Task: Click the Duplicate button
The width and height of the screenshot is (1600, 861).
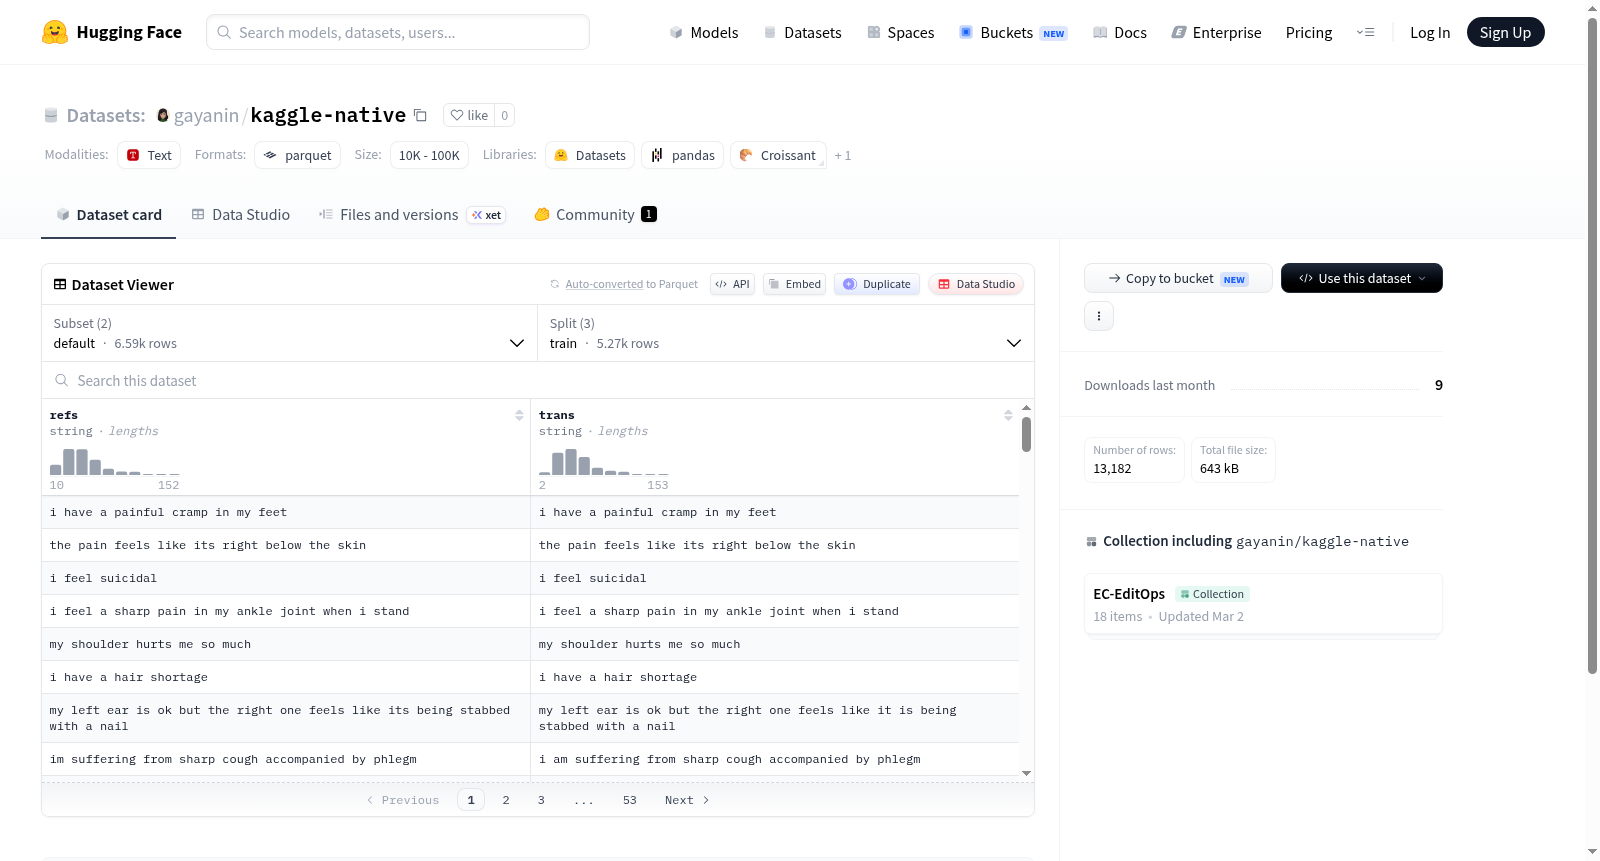Action: [877, 284]
